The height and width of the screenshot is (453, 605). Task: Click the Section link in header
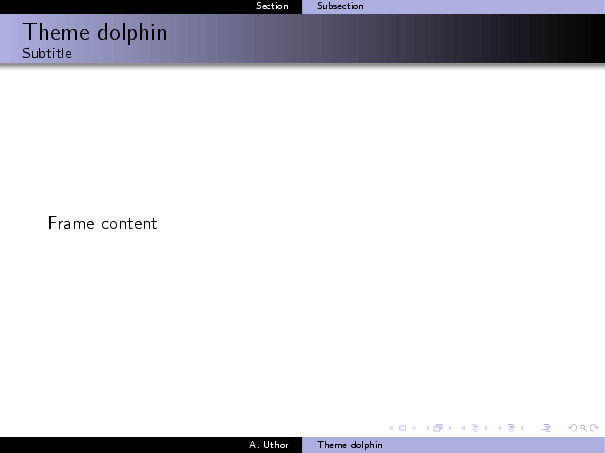point(272,6)
